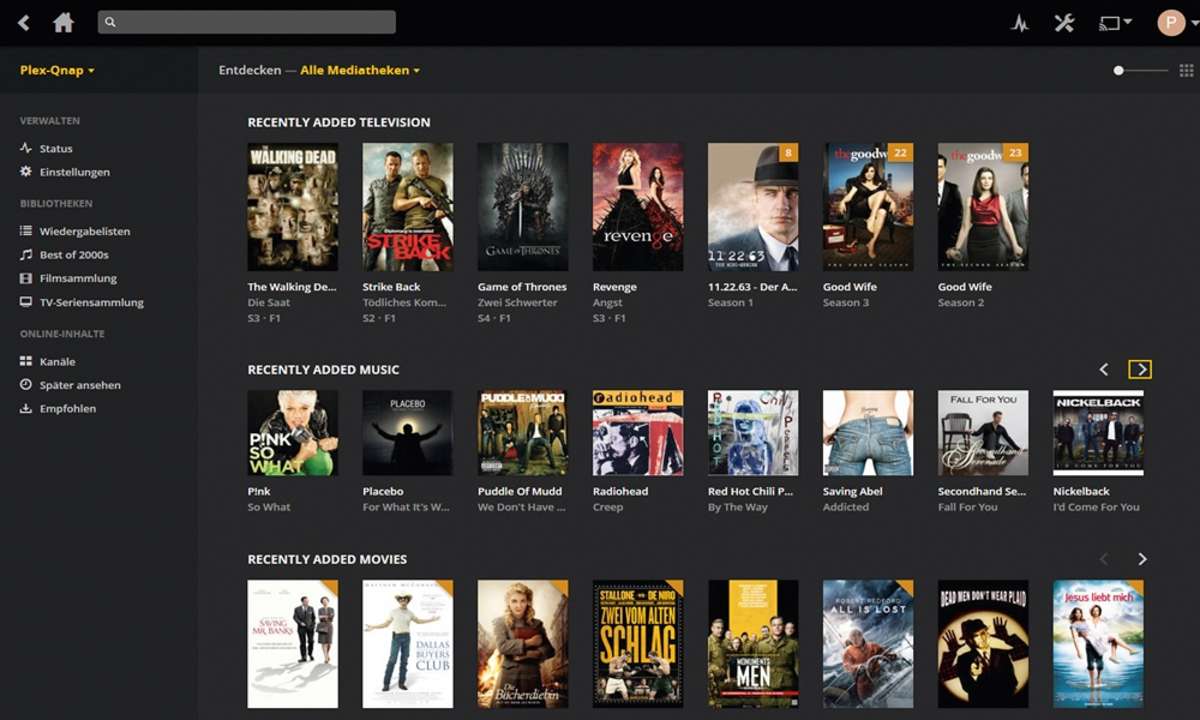Open the P!nk So What album cover
This screenshot has width=1200, height=720.
(293, 433)
